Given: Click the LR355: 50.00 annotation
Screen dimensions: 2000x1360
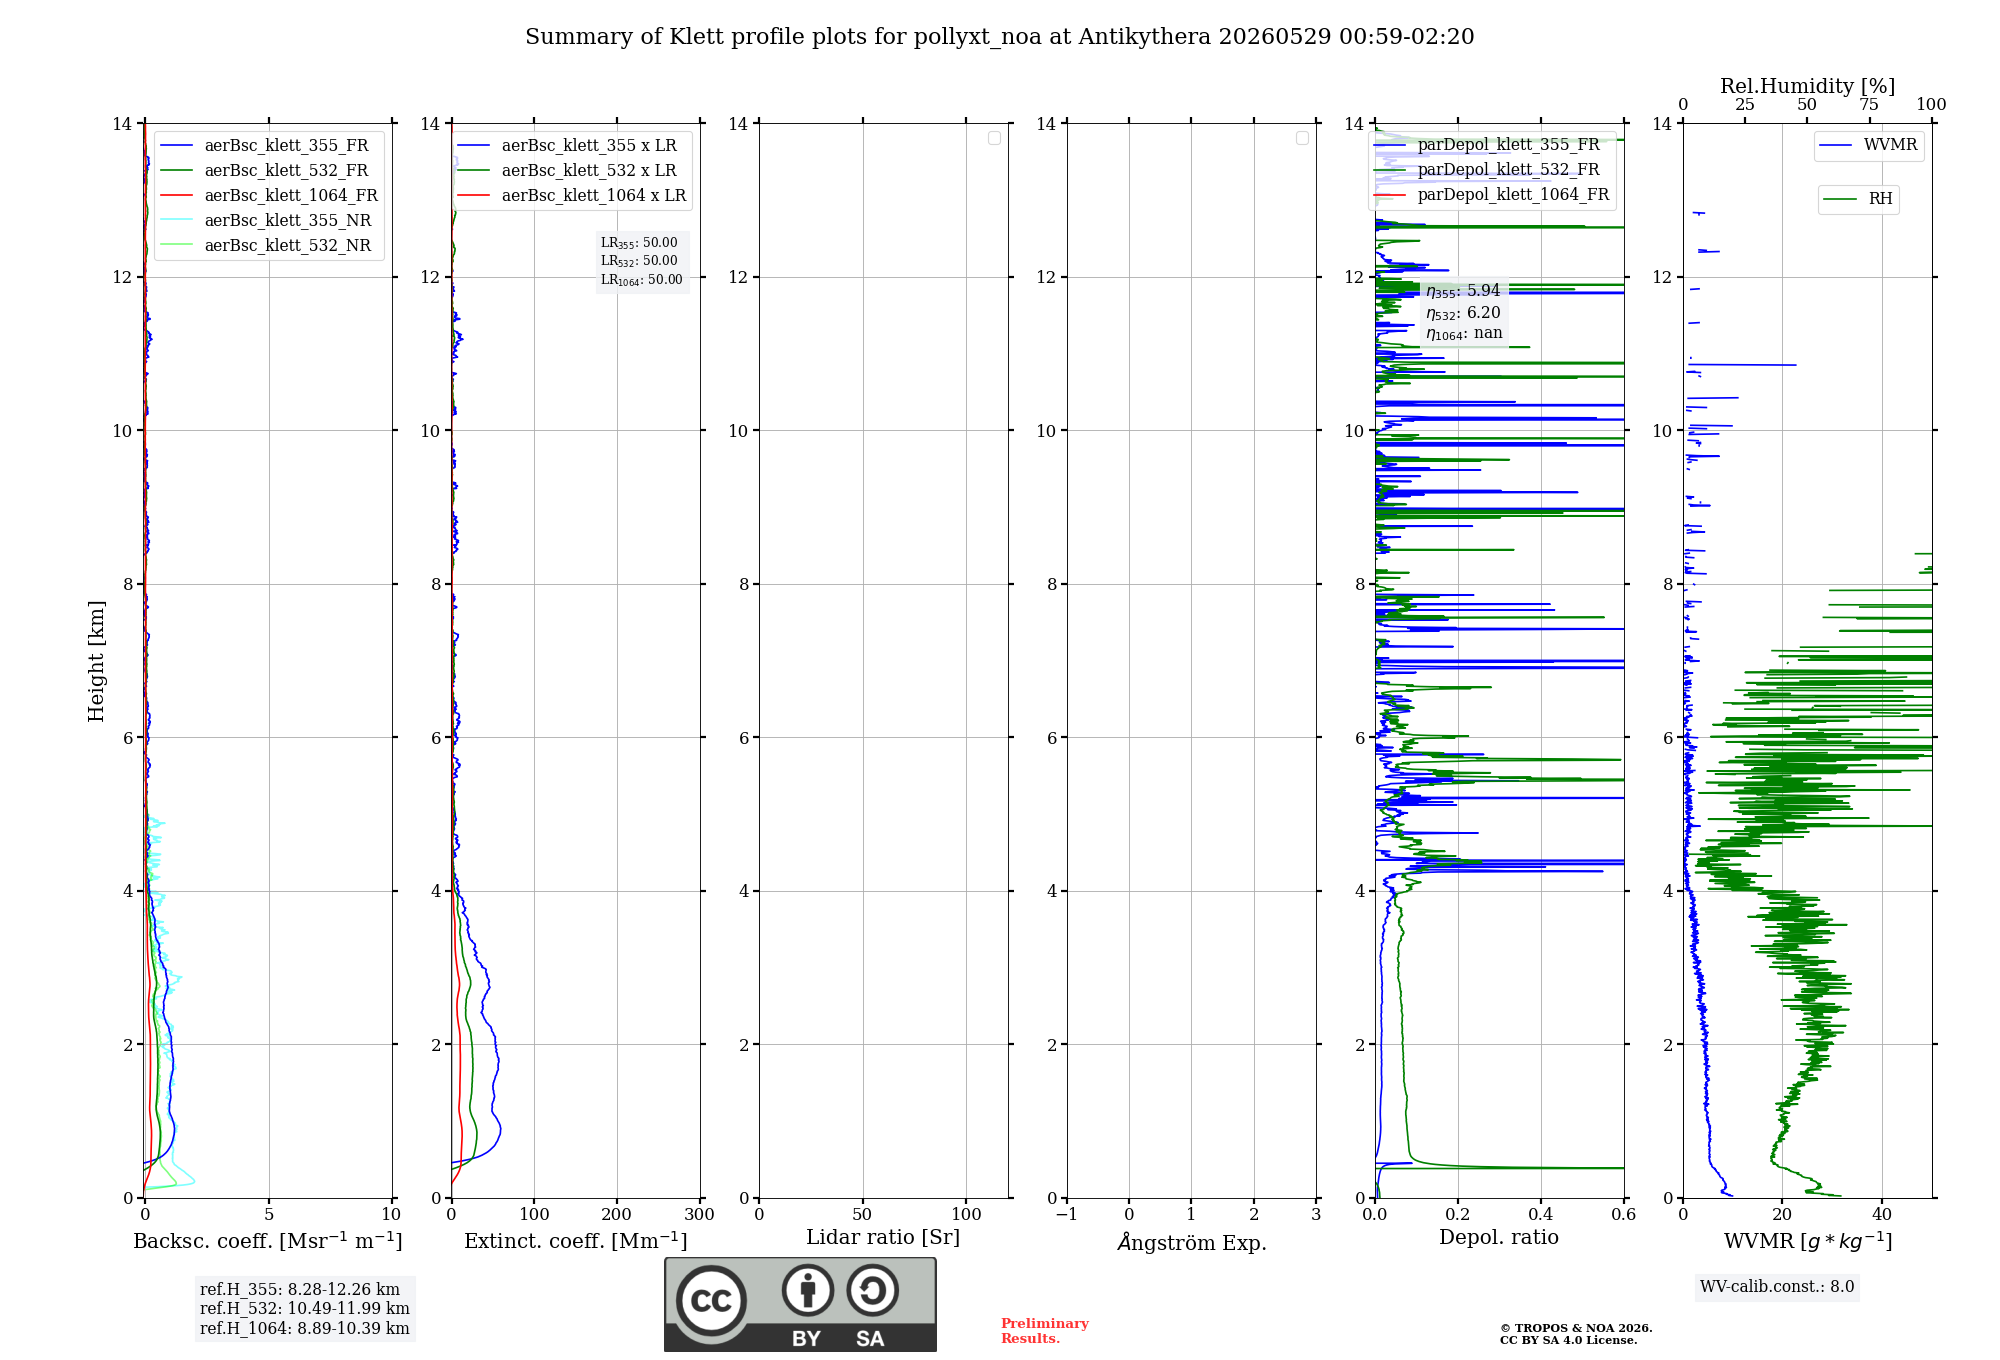Looking at the screenshot, I should coord(639,243).
